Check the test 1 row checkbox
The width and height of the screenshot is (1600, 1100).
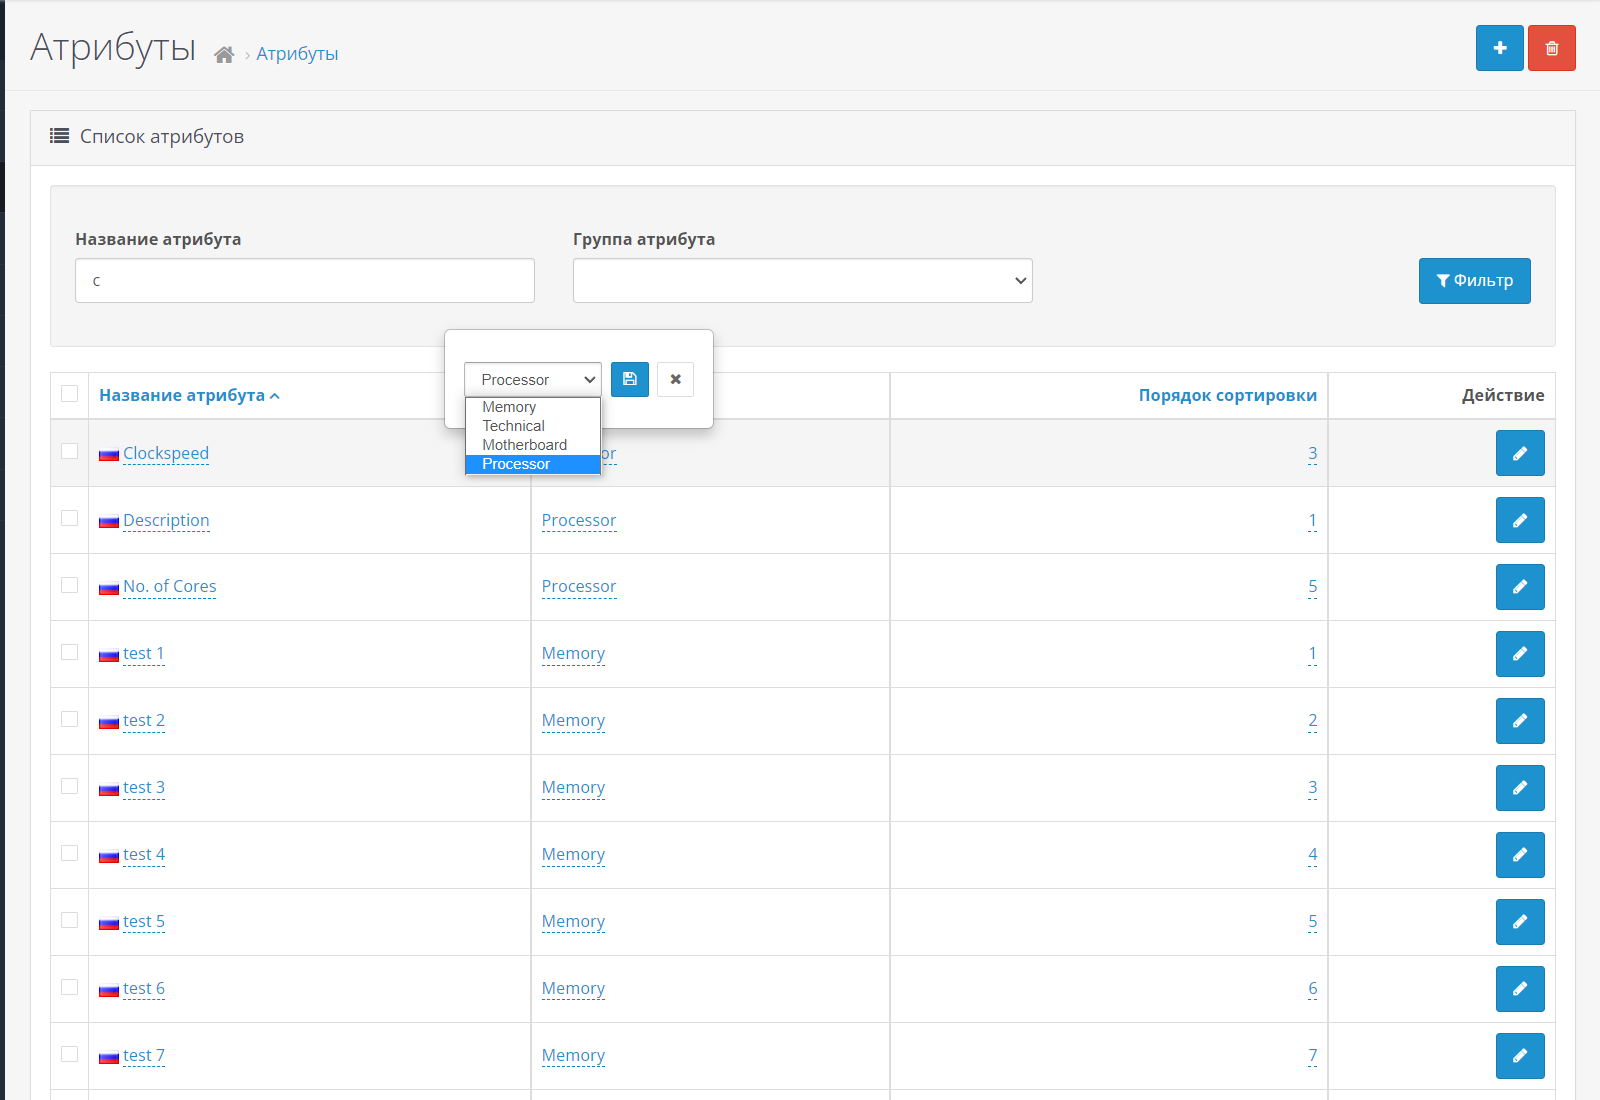coord(69,652)
